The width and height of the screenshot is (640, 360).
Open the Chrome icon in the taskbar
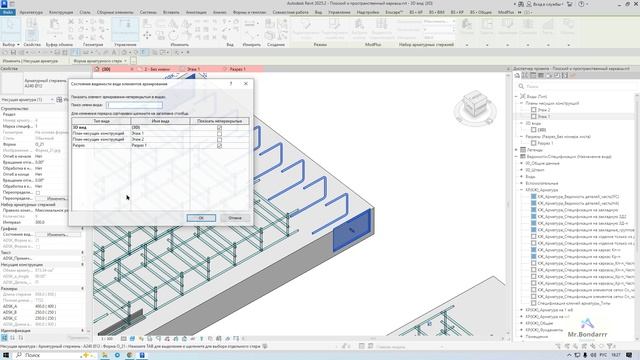129,355
